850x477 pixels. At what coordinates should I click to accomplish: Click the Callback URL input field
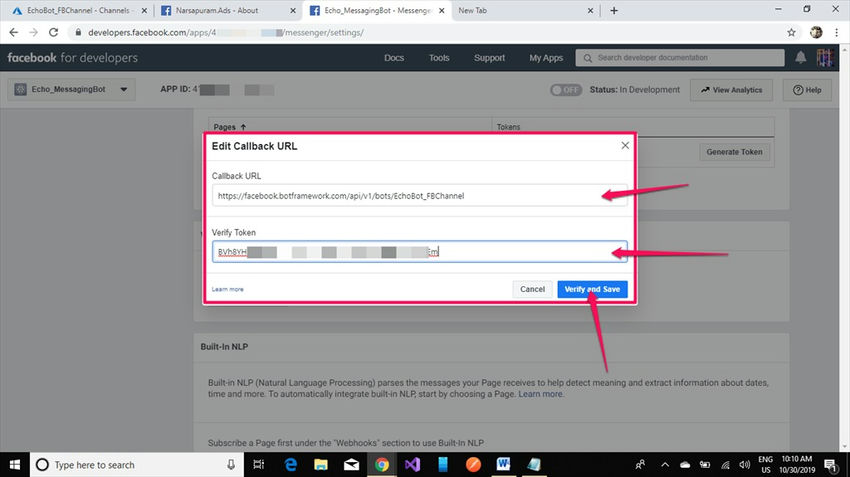click(x=420, y=196)
